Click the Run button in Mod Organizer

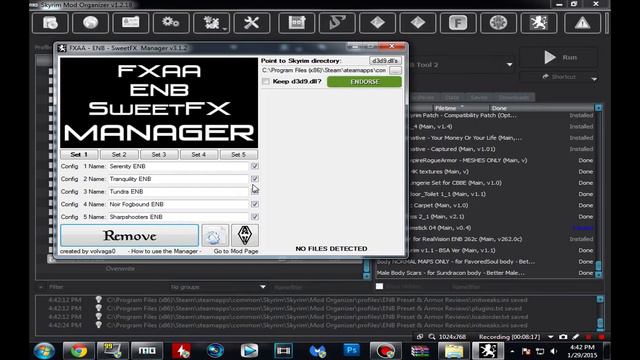[x=560, y=58]
